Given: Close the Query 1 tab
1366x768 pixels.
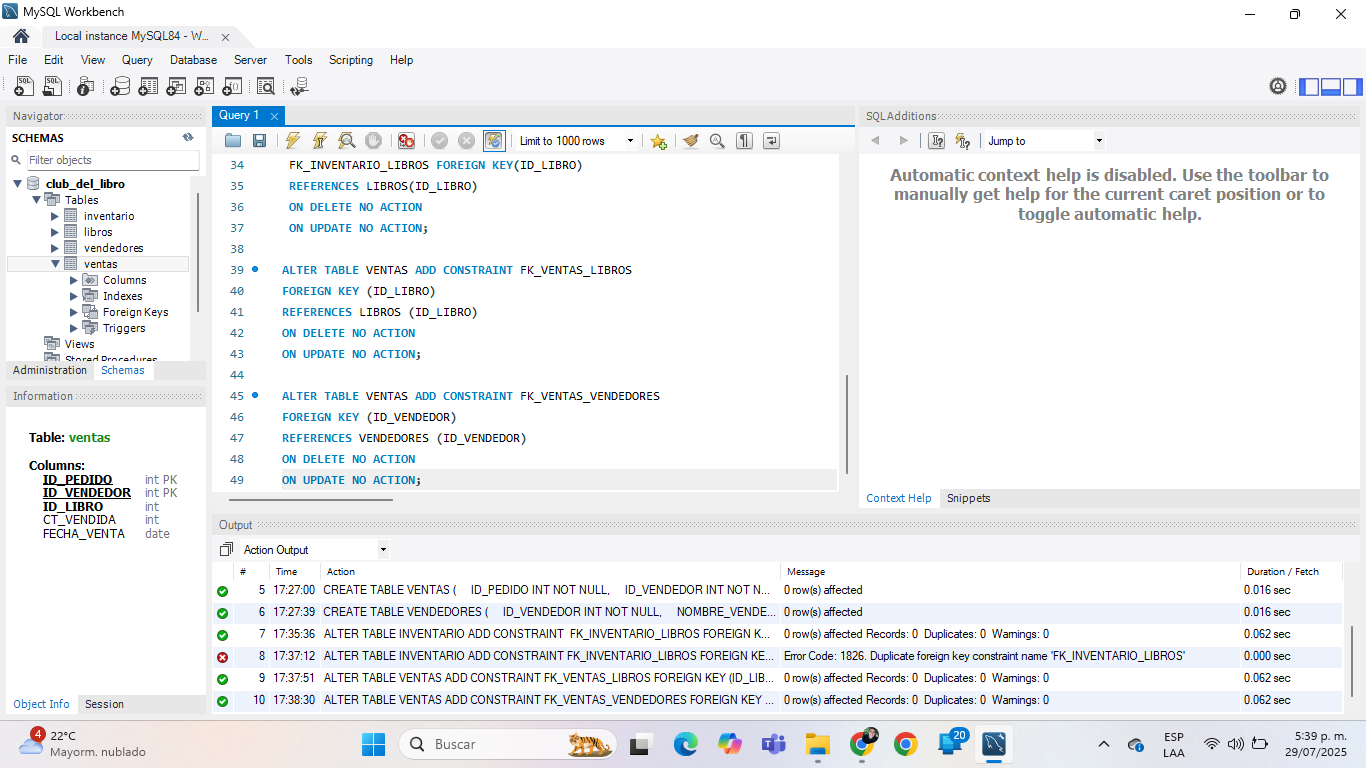Looking at the screenshot, I should pyautogui.click(x=275, y=116).
